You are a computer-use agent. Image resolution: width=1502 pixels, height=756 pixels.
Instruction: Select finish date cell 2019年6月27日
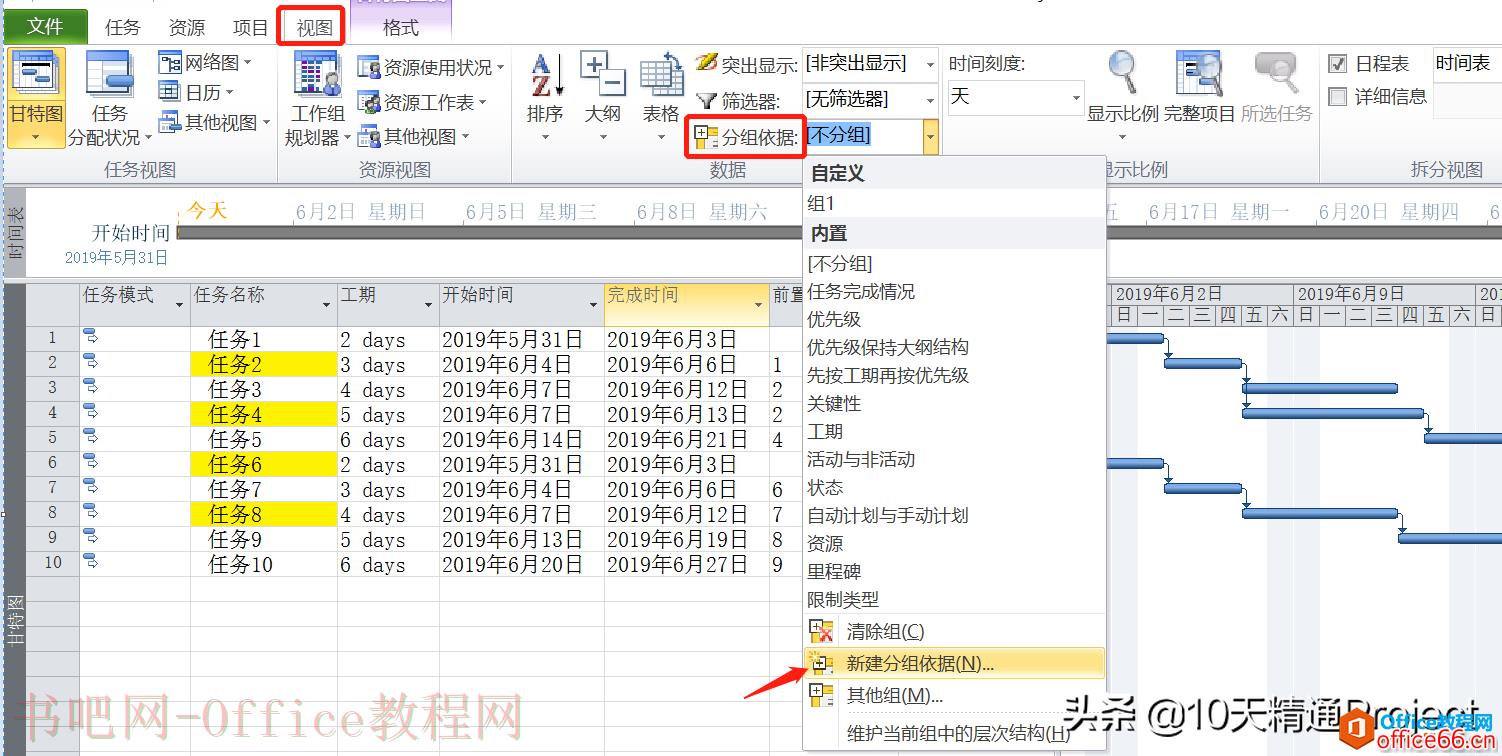[687, 564]
